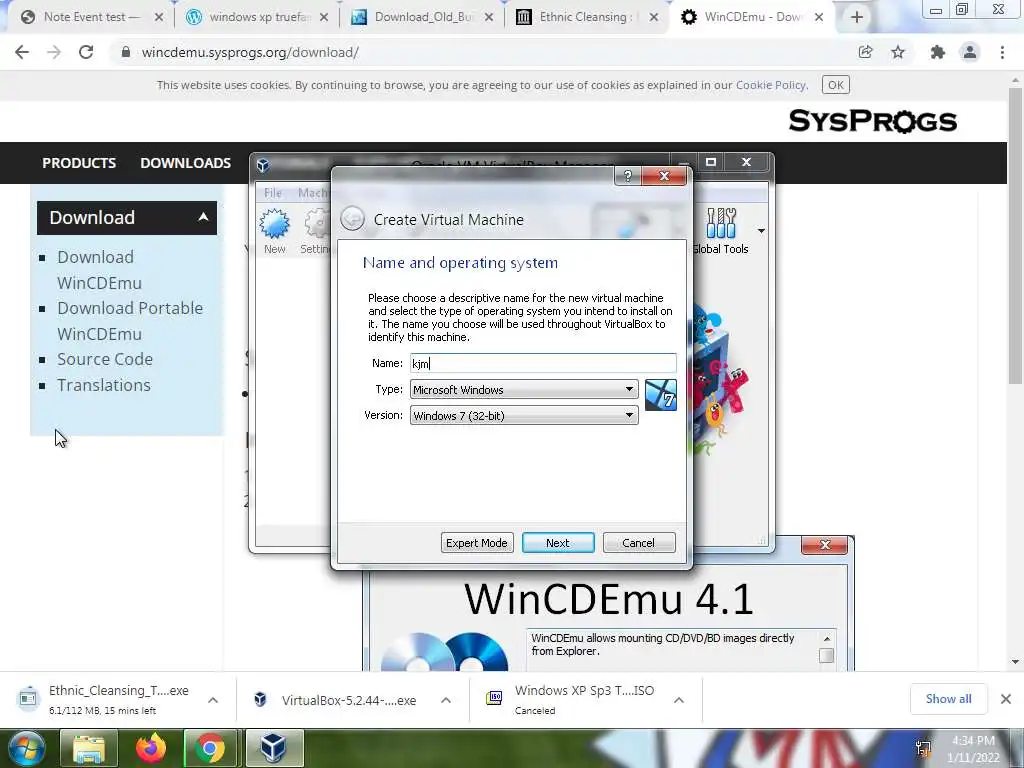Open File menu in VirtualBox Manager
The height and width of the screenshot is (768, 1024).
(272, 193)
